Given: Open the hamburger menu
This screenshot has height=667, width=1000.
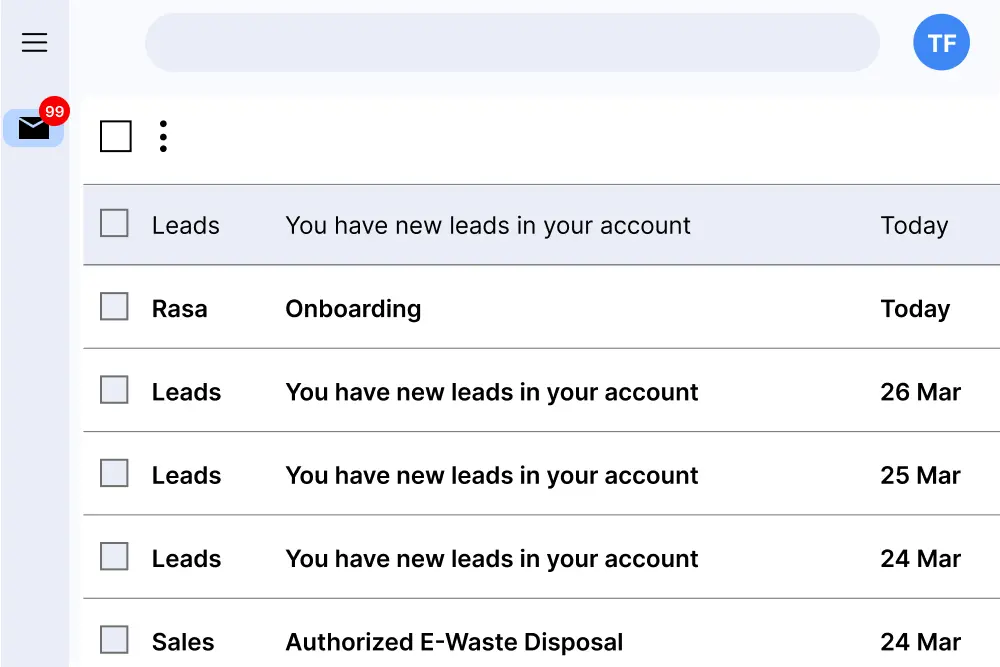Looking at the screenshot, I should pyautogui.click(x=35, y=42).
